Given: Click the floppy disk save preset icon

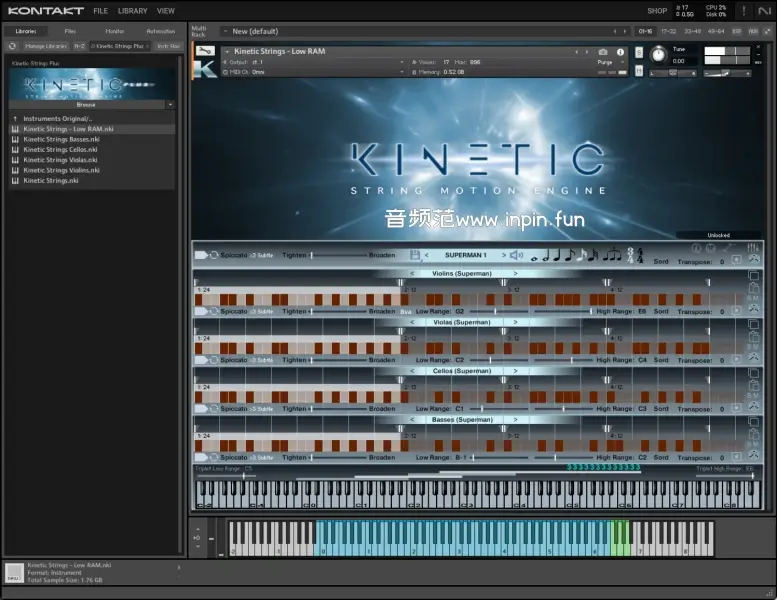Looking at the screenshot, I should [x=415, y=256].
